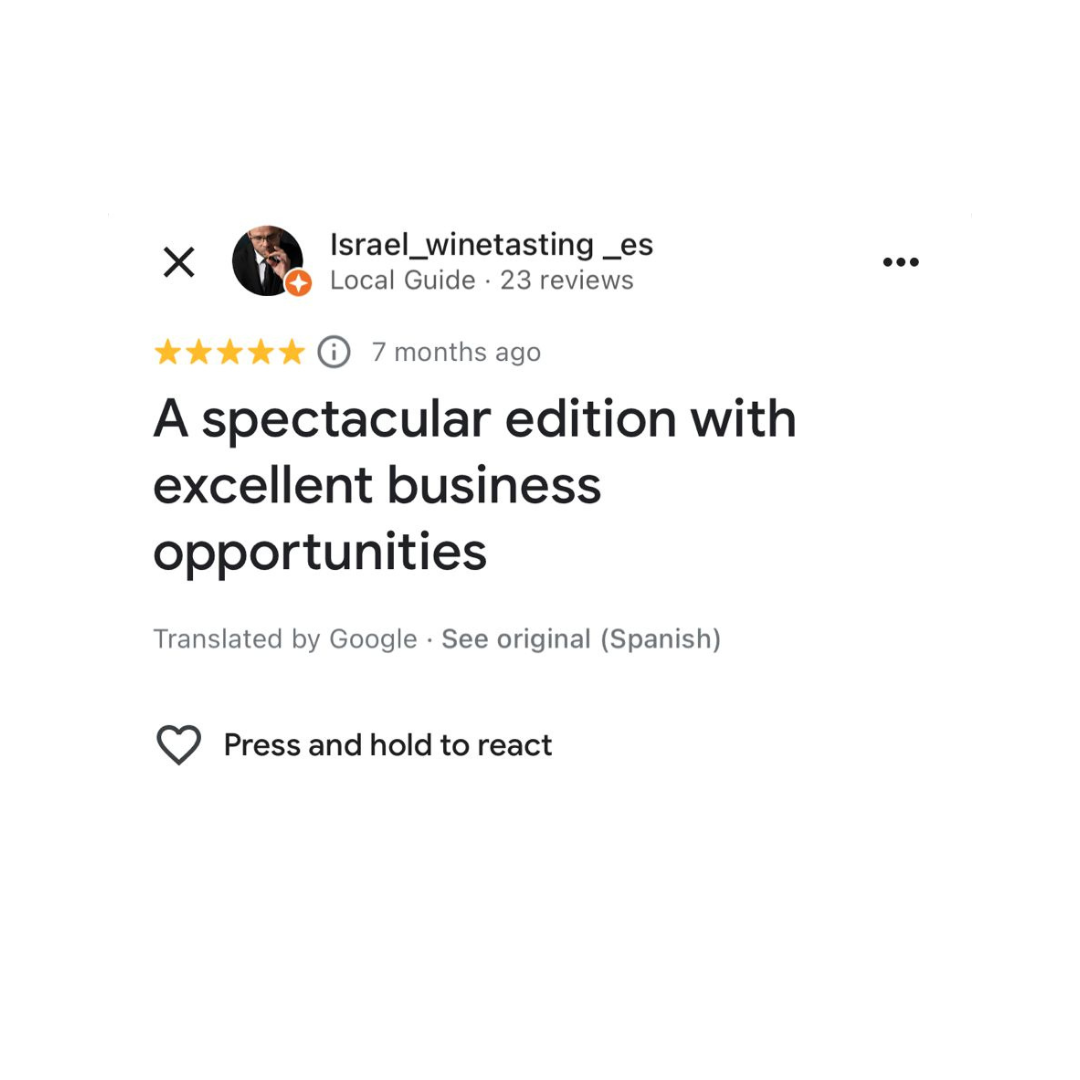Click the fourth yellow rating star

point(260,352)
